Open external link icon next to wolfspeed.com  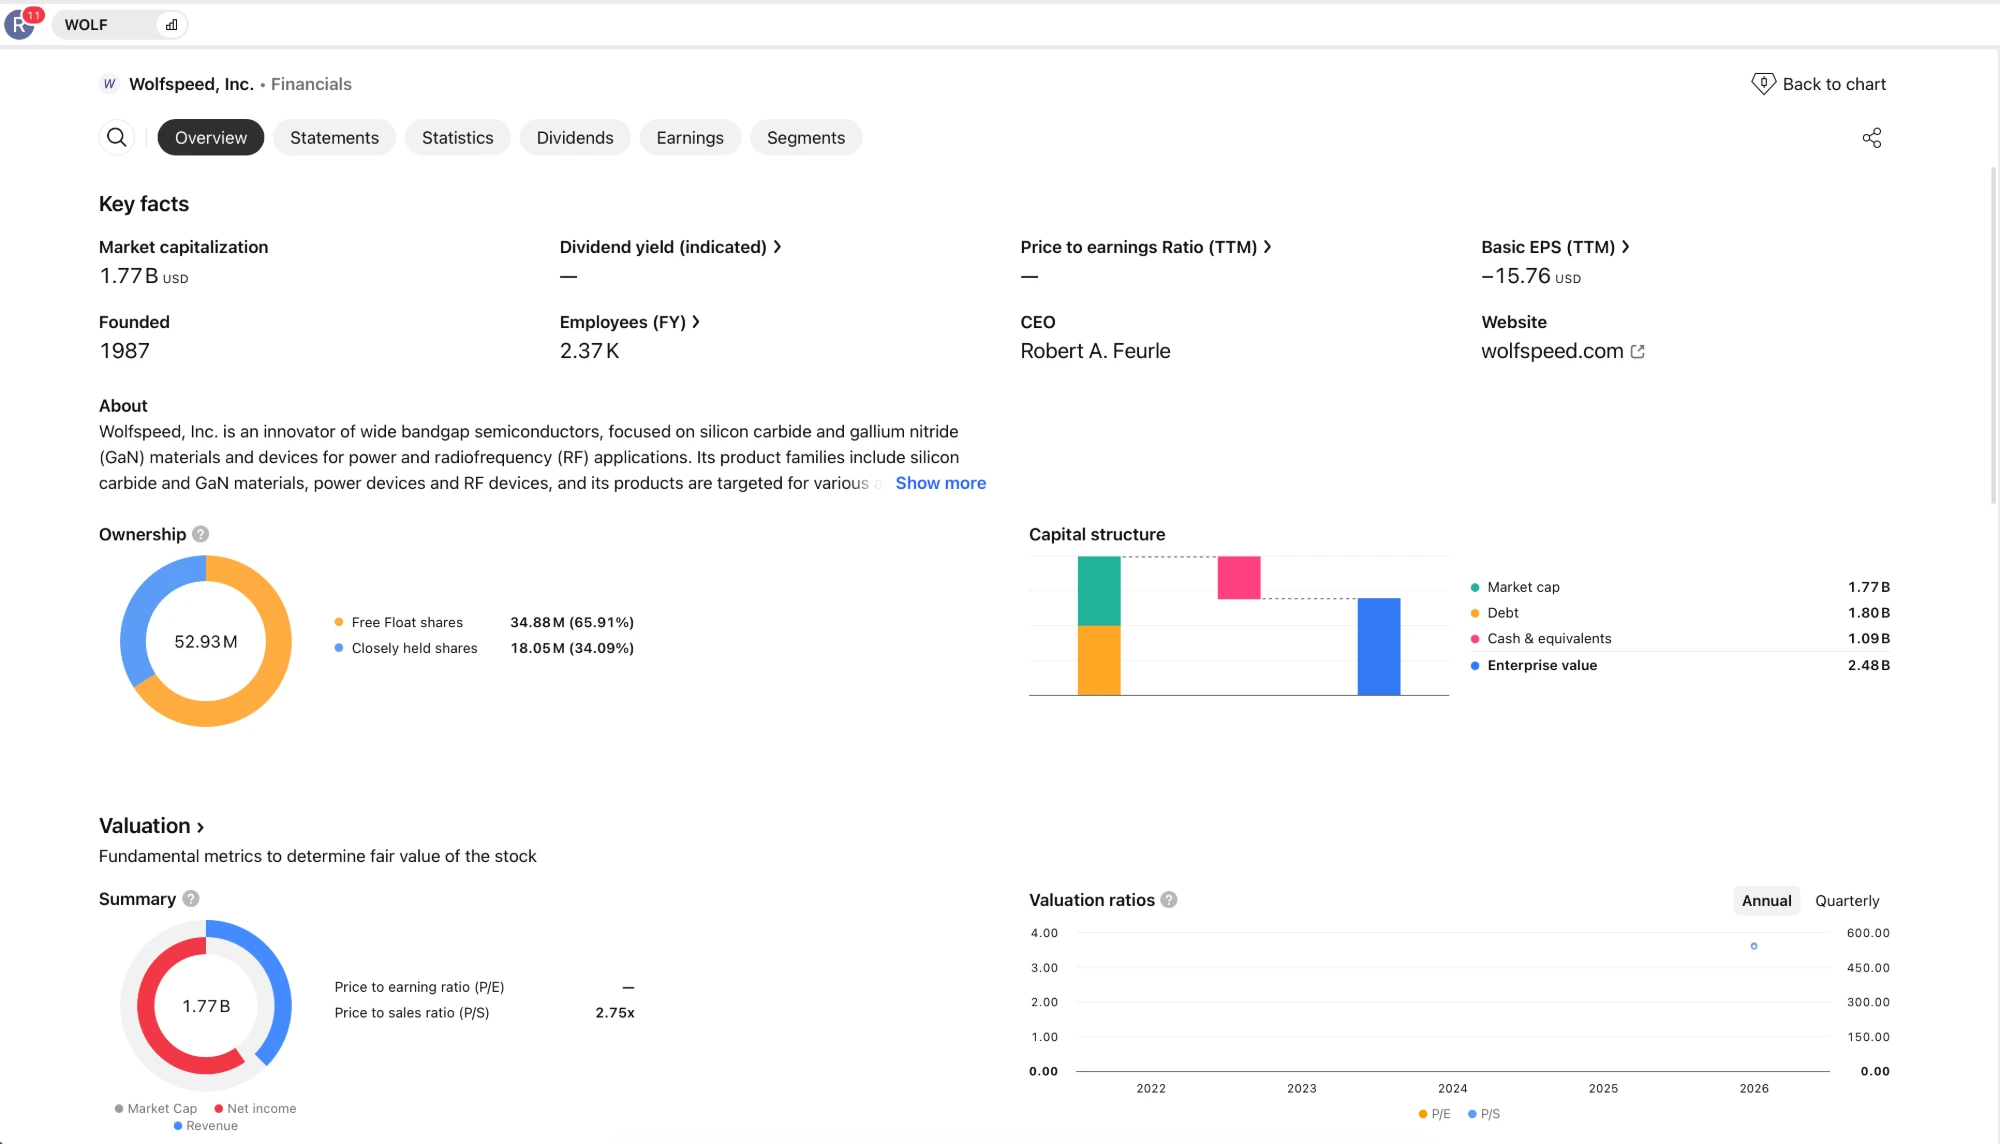pyautogui.click(x=1637, y=352)
